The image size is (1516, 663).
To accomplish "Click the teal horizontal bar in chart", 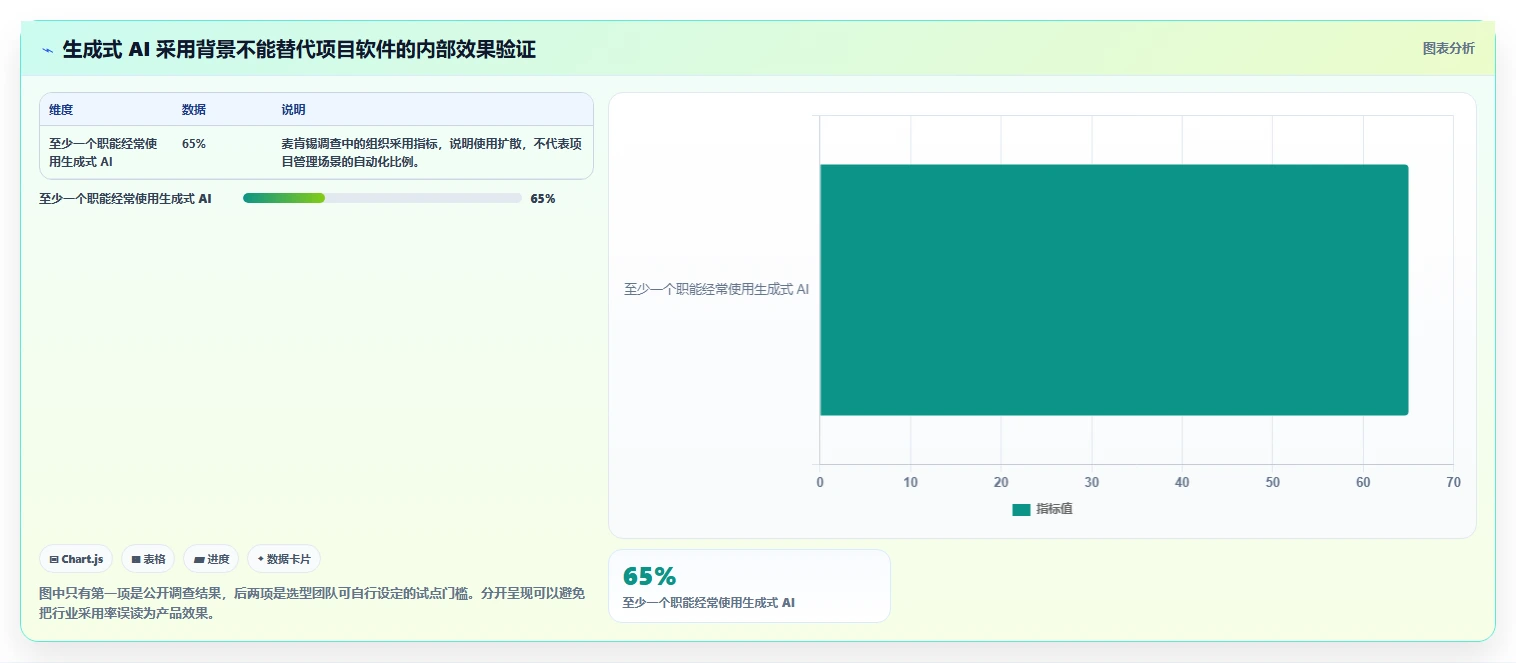I will pos(1114,290).
